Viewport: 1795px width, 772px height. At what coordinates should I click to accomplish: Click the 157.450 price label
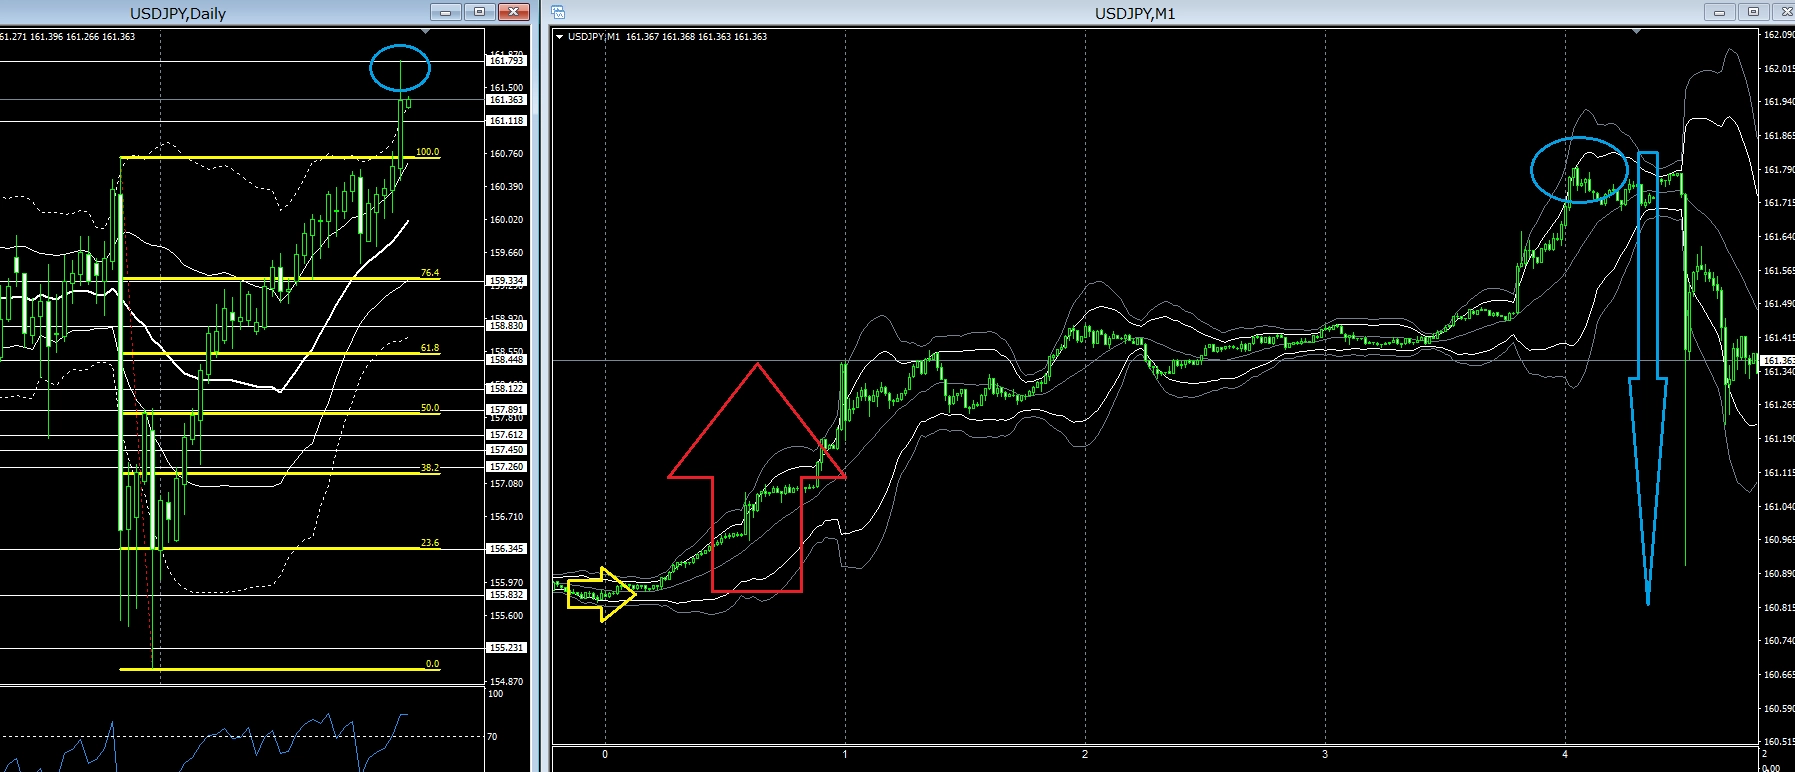tap(507, 450)
